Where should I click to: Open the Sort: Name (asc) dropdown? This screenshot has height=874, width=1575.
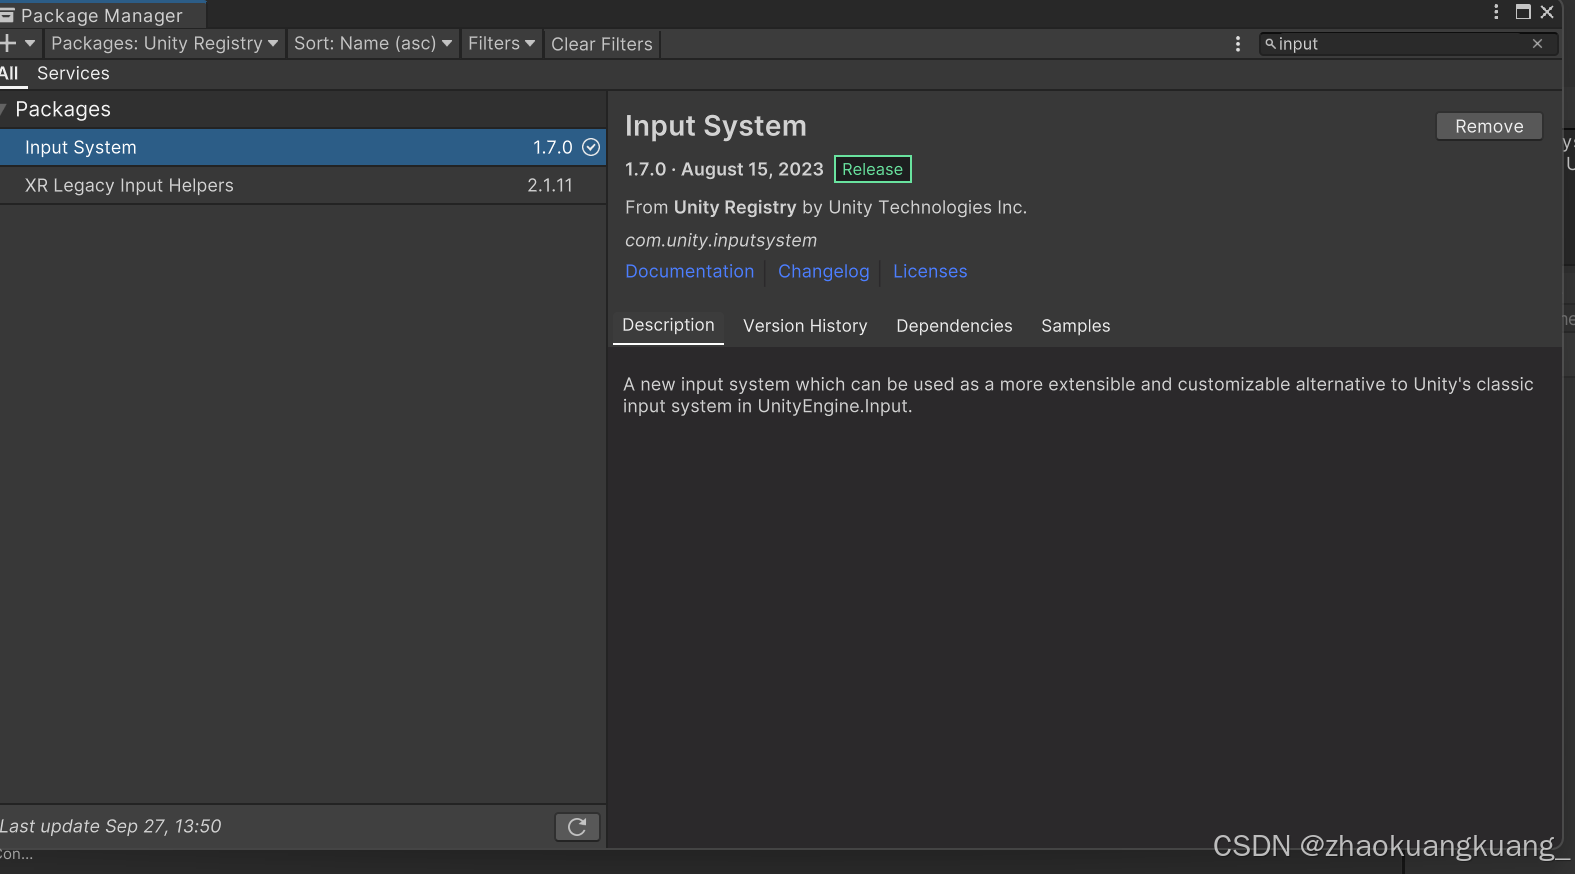click(x=373, y=43)
